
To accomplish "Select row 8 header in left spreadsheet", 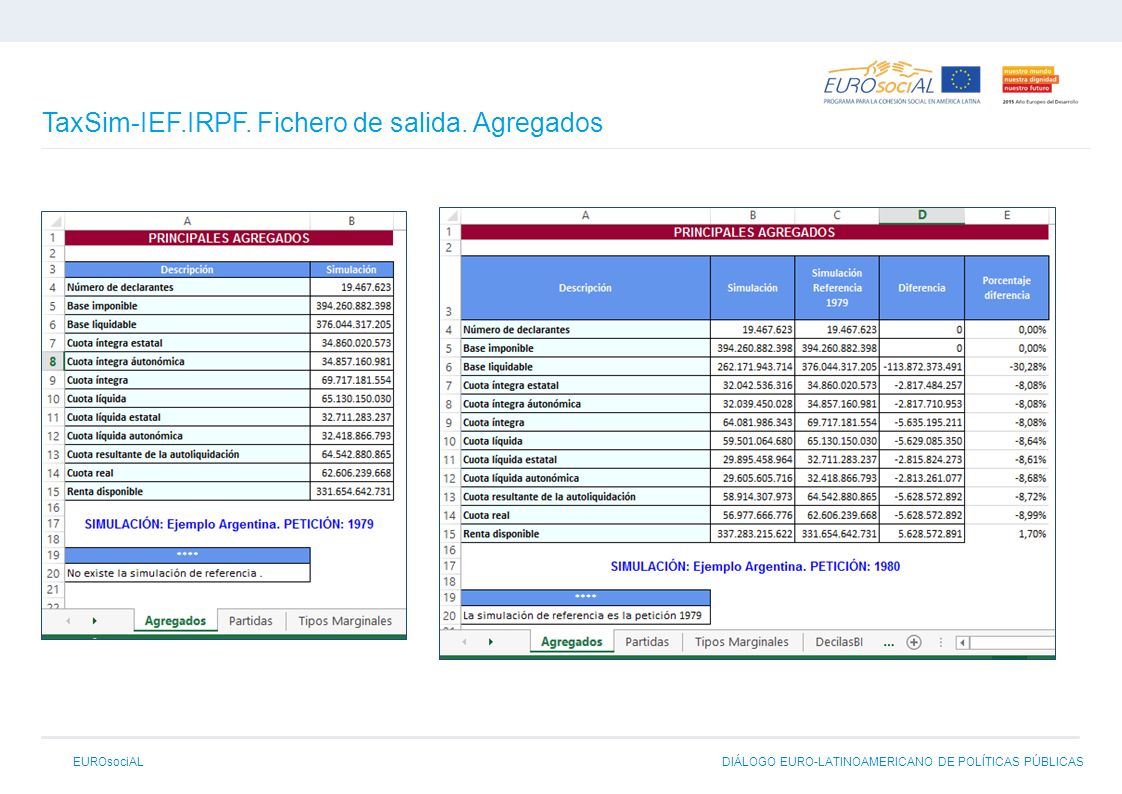I will [x=53, y=361].
